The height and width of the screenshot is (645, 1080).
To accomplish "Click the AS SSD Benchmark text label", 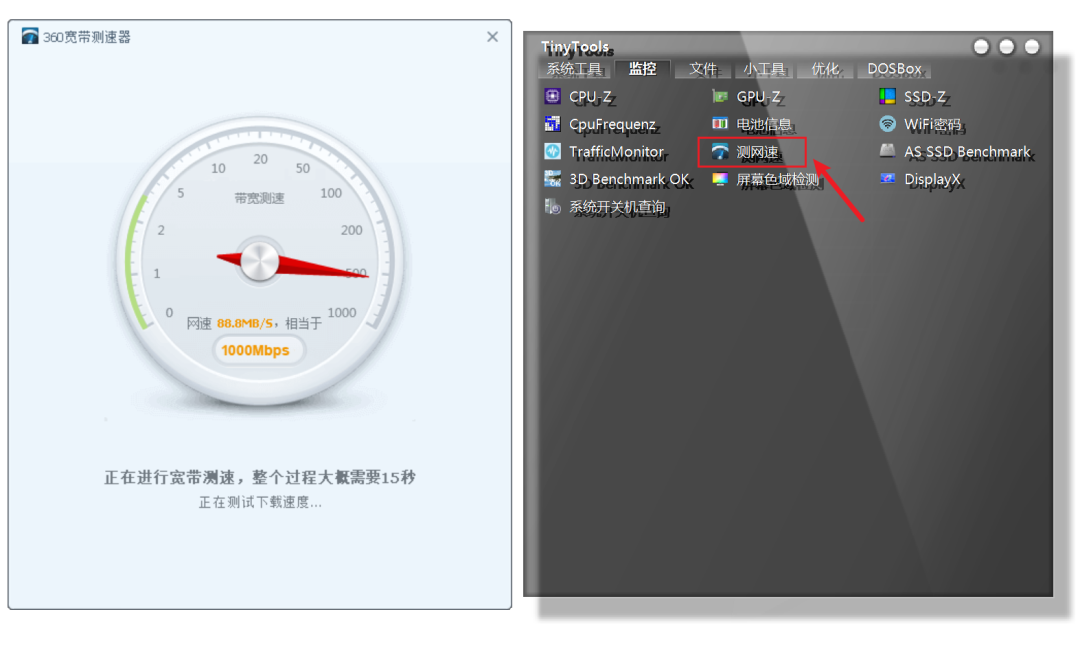I will pos(968,152).
